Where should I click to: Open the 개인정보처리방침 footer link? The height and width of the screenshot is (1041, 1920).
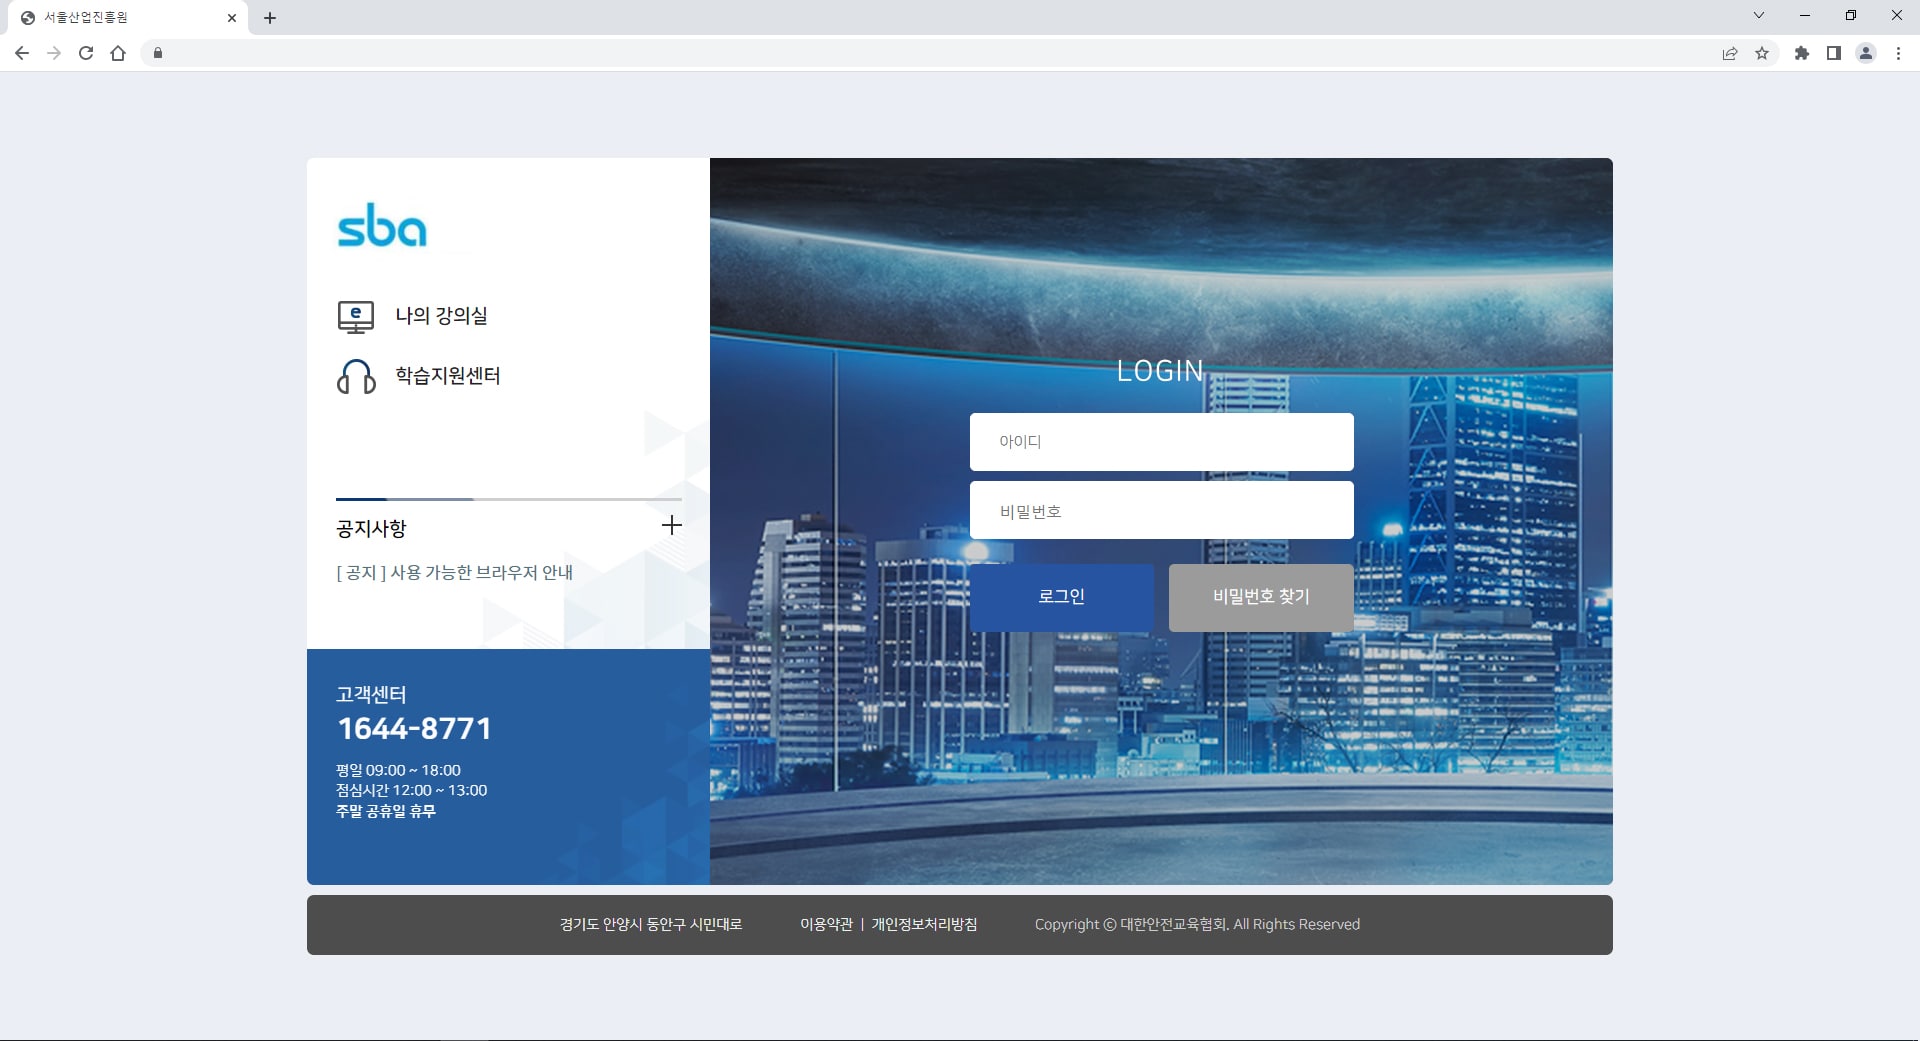tap(924, 925)
